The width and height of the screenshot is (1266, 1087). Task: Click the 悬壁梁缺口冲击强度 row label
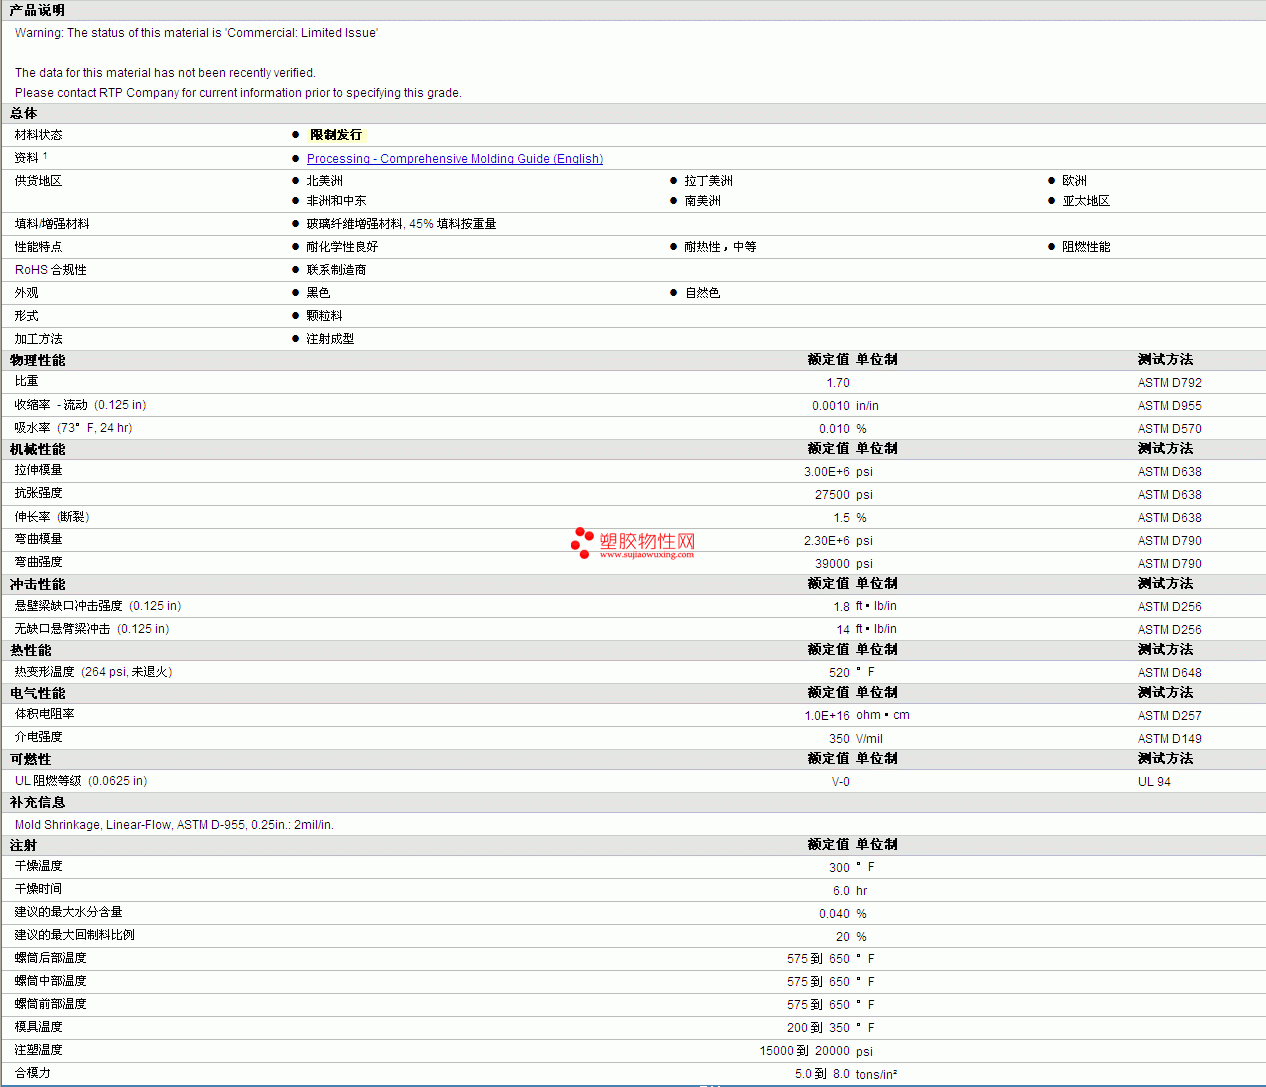click(x=98, y=606)
